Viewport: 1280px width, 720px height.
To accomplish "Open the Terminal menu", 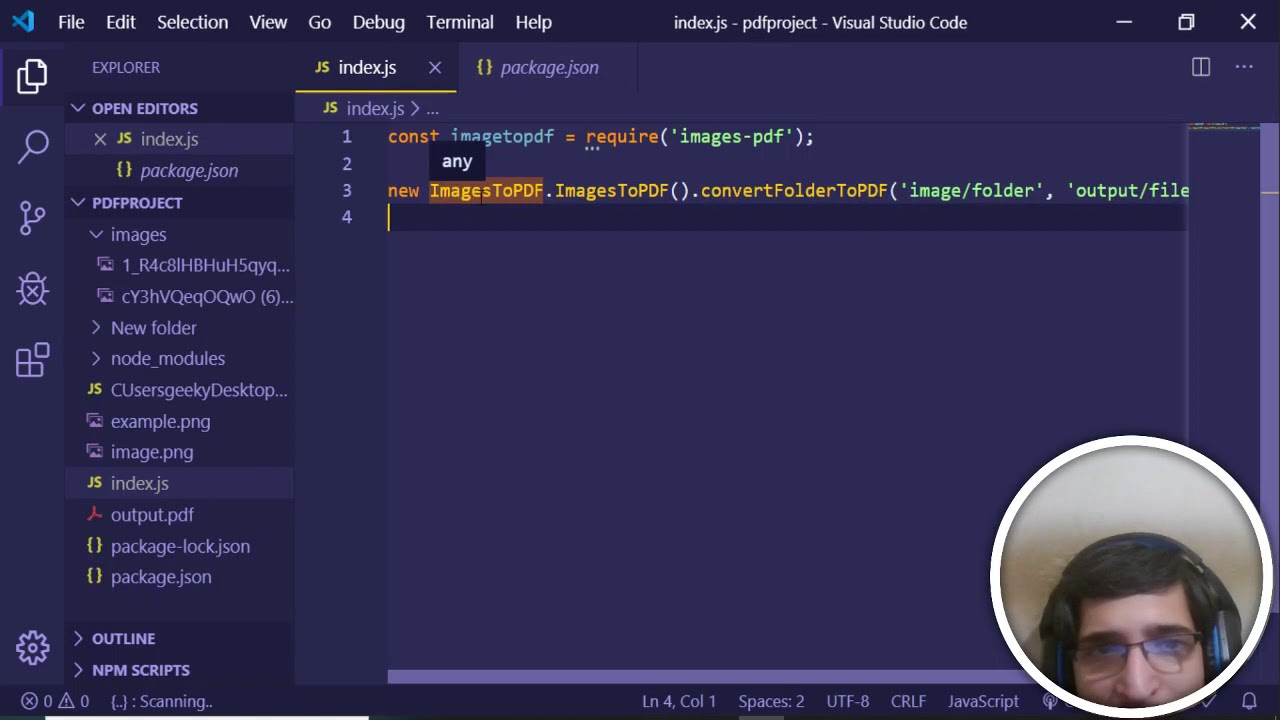I will (x=460, y=22).
